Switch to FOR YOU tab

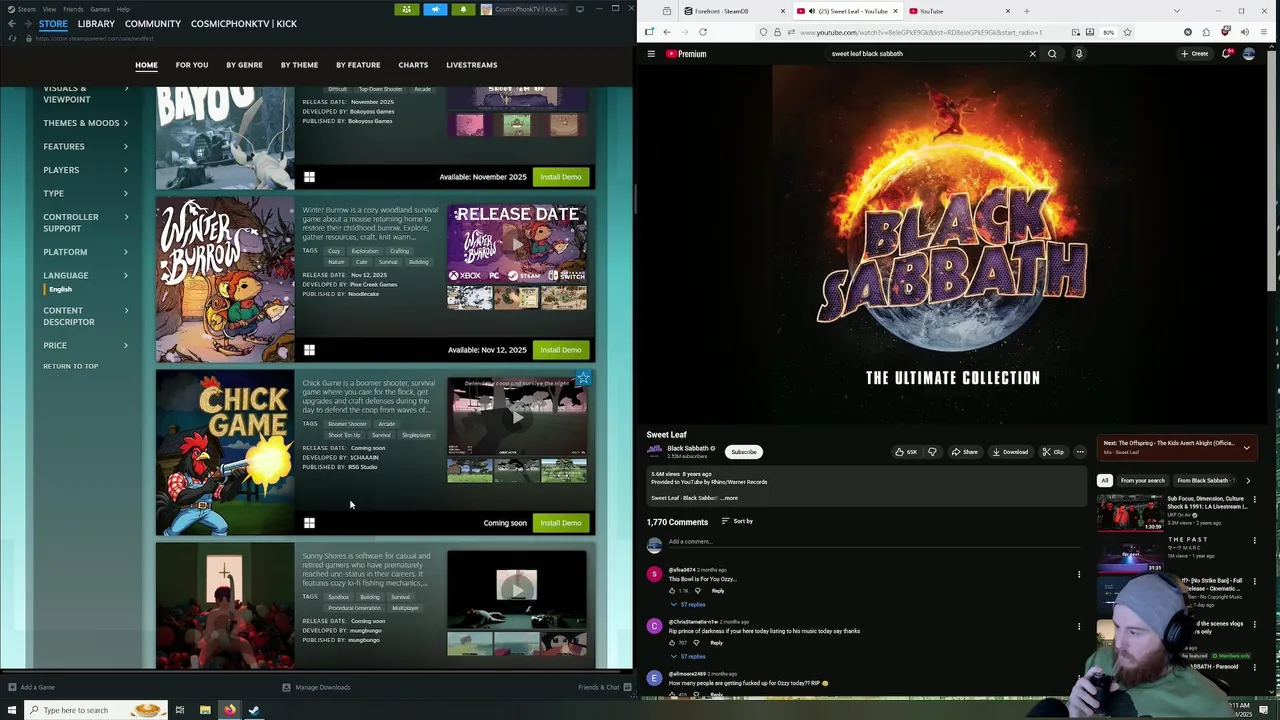coord(192,65)
